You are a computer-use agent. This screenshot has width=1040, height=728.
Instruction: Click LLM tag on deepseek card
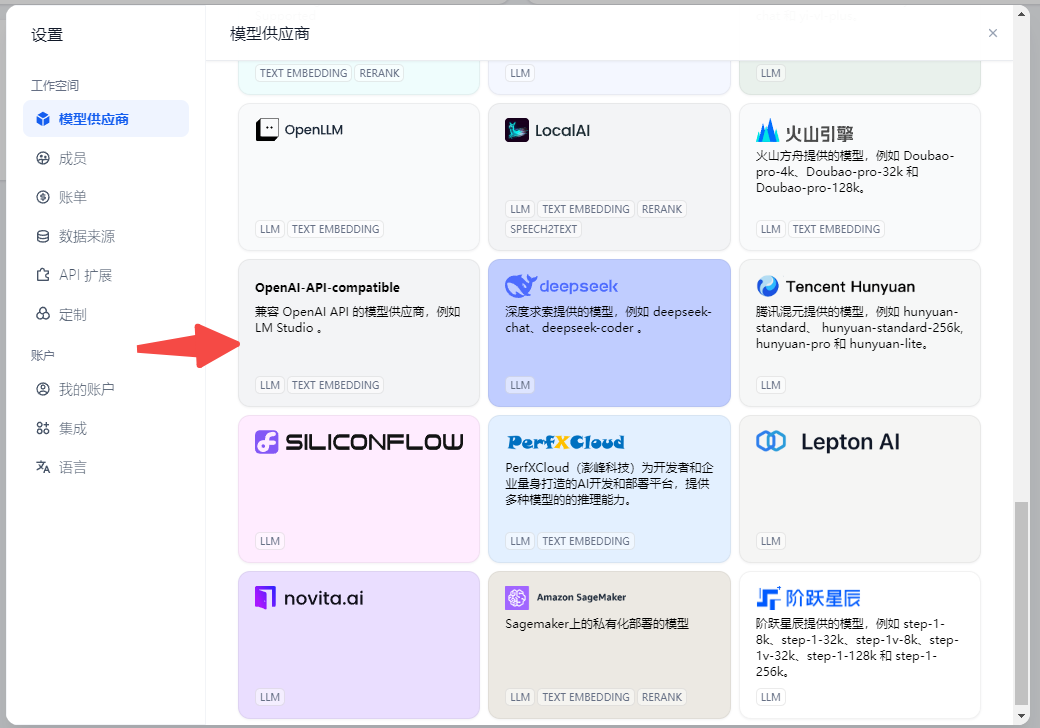(x=520, y=385)
